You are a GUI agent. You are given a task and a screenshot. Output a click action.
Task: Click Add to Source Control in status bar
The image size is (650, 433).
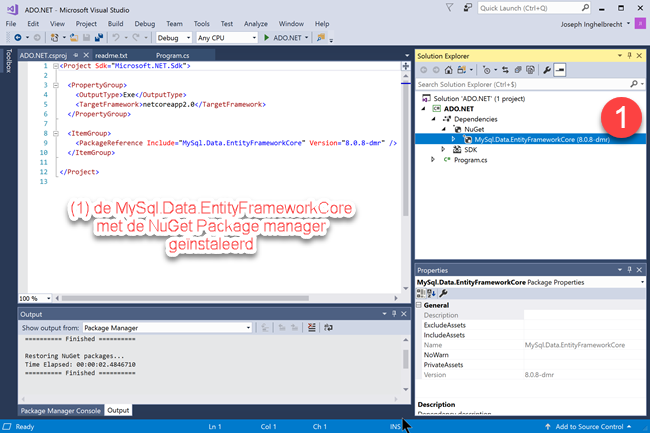click(588, 426)
